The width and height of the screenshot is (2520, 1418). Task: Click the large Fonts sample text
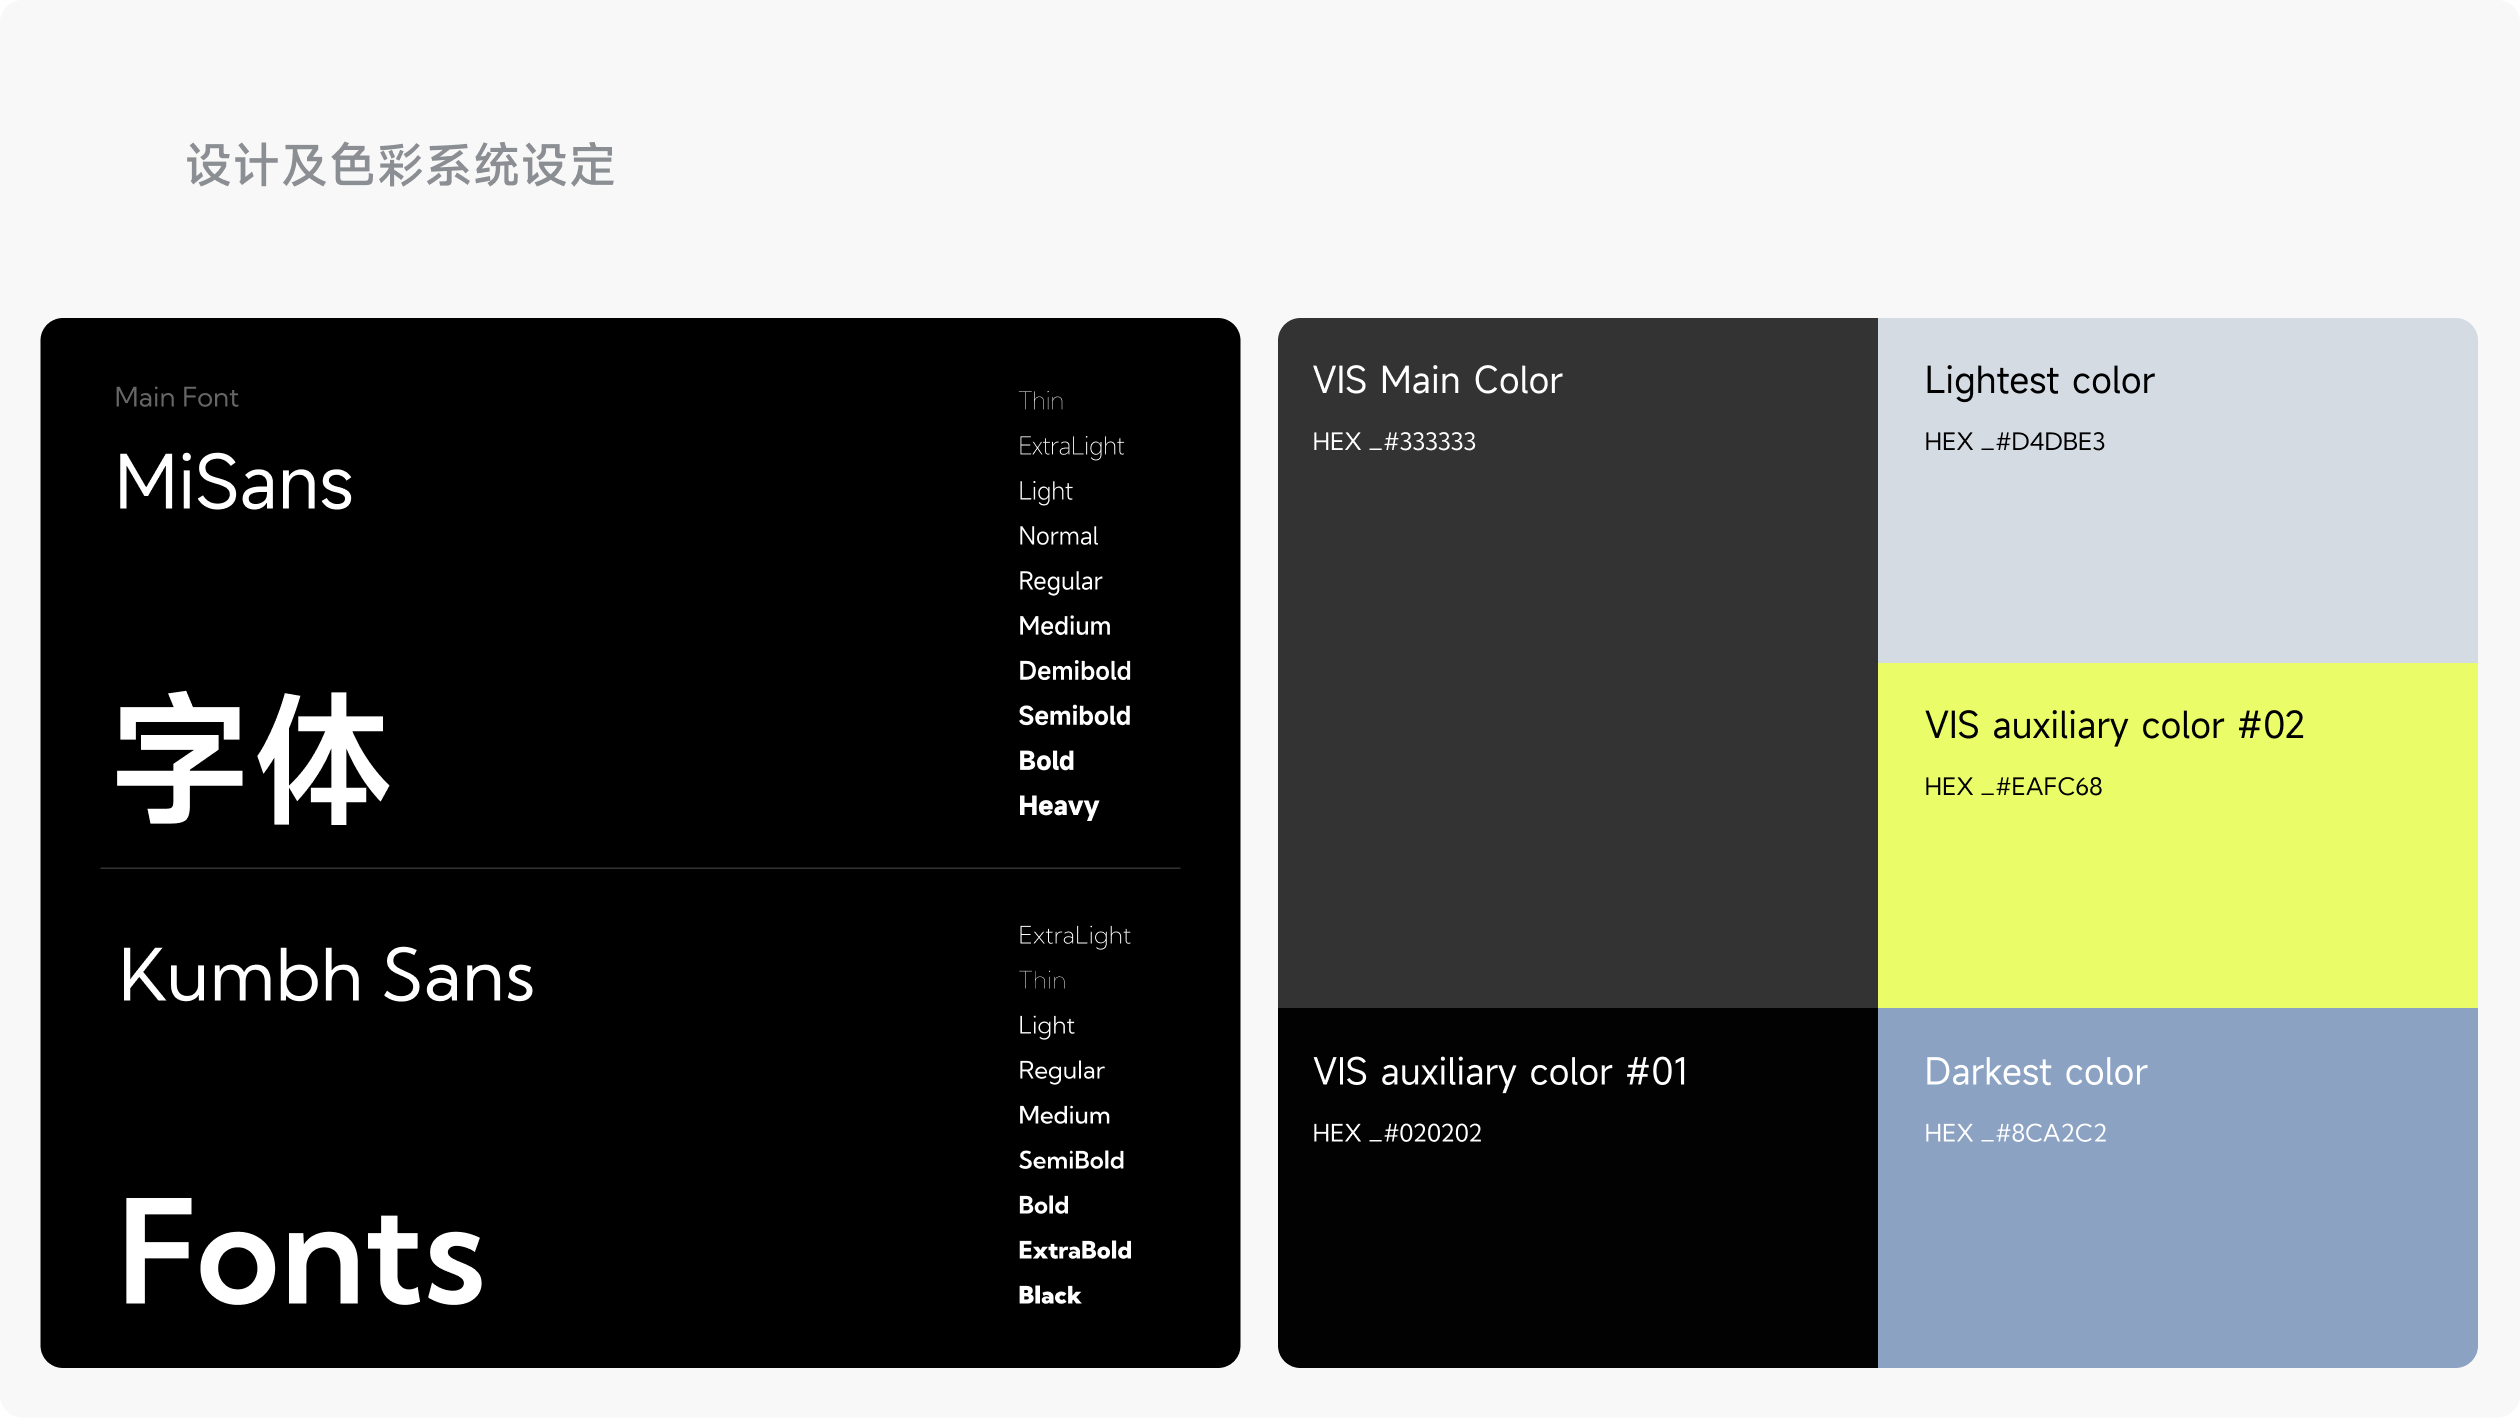302,1255
